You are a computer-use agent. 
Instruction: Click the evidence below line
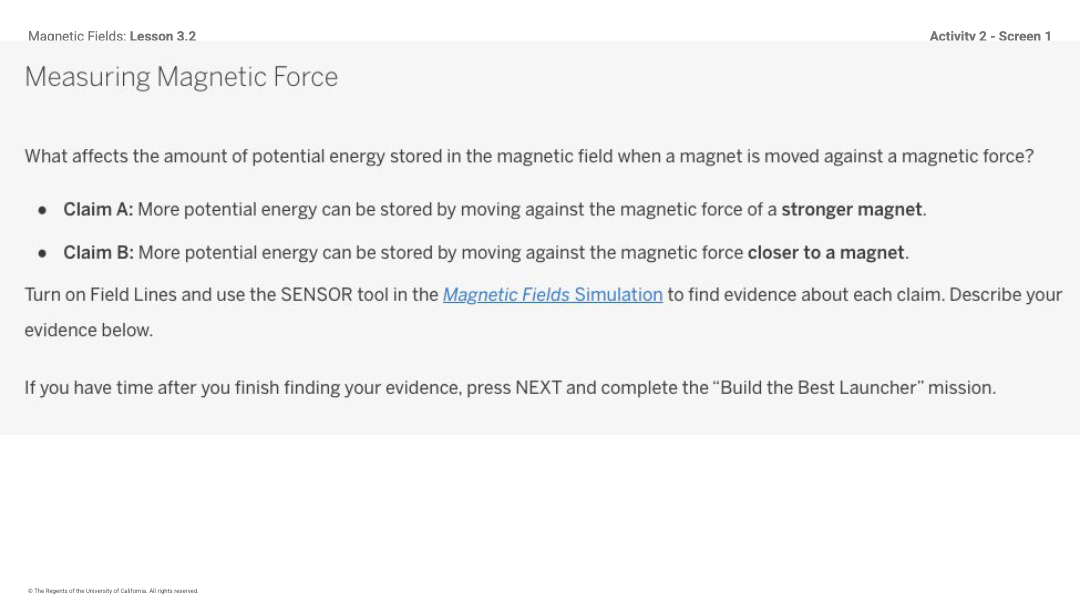89,331
